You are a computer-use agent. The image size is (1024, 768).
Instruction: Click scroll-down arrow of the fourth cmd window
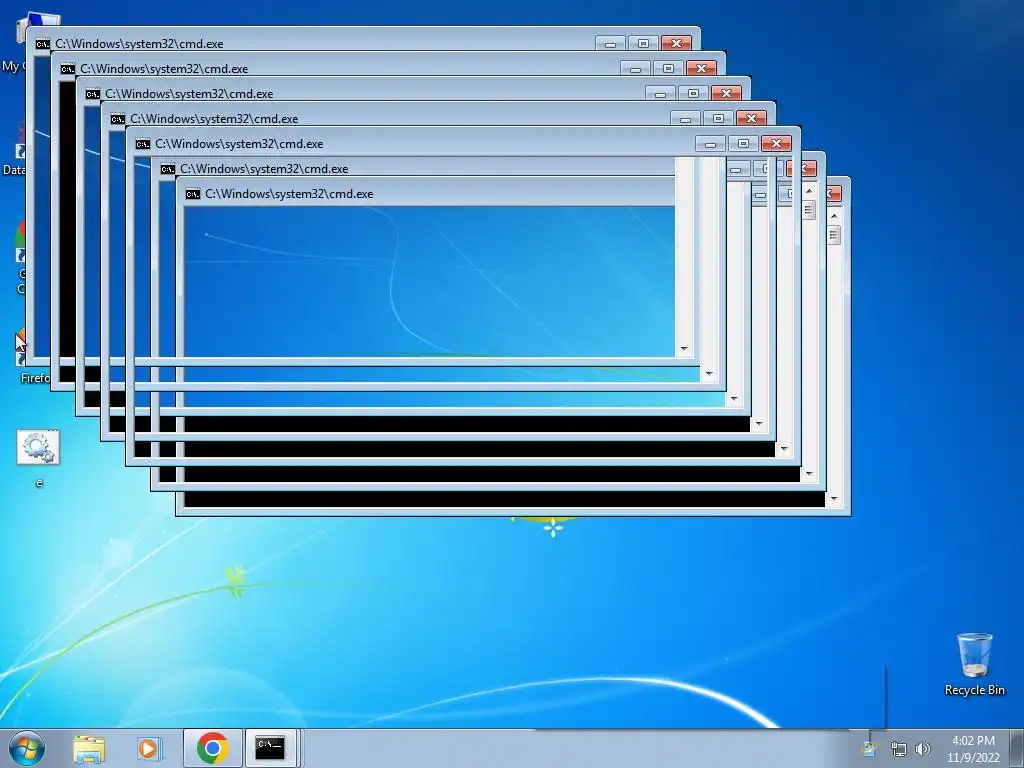(x=759, y=424)
